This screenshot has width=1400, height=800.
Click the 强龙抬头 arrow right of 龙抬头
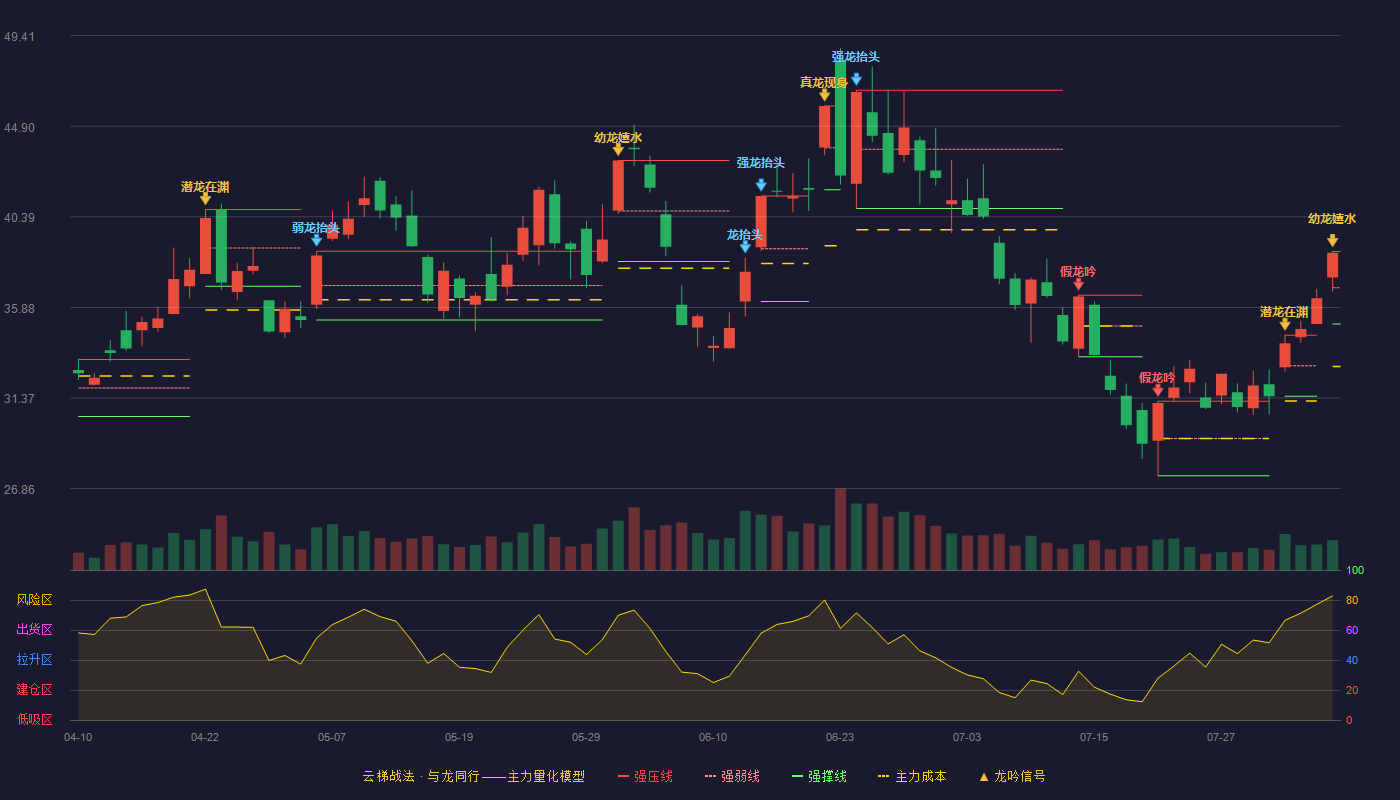point(761,185)
